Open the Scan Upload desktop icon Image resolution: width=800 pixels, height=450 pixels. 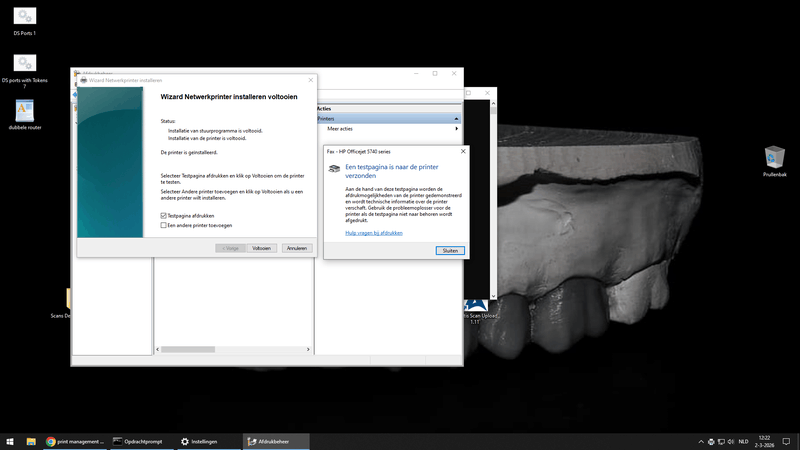point(476,311)
